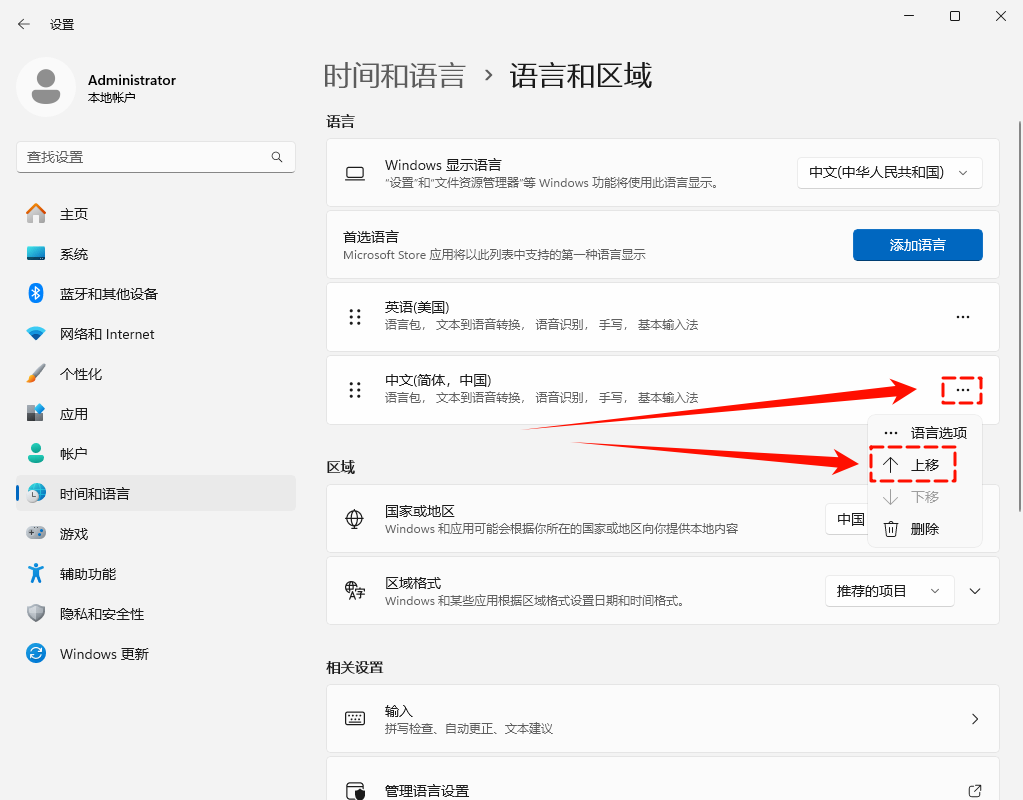Select 上移 in the context menu
Image resolution: width=1023 pixels, height=800 pixels.
(x=912, y=464)
